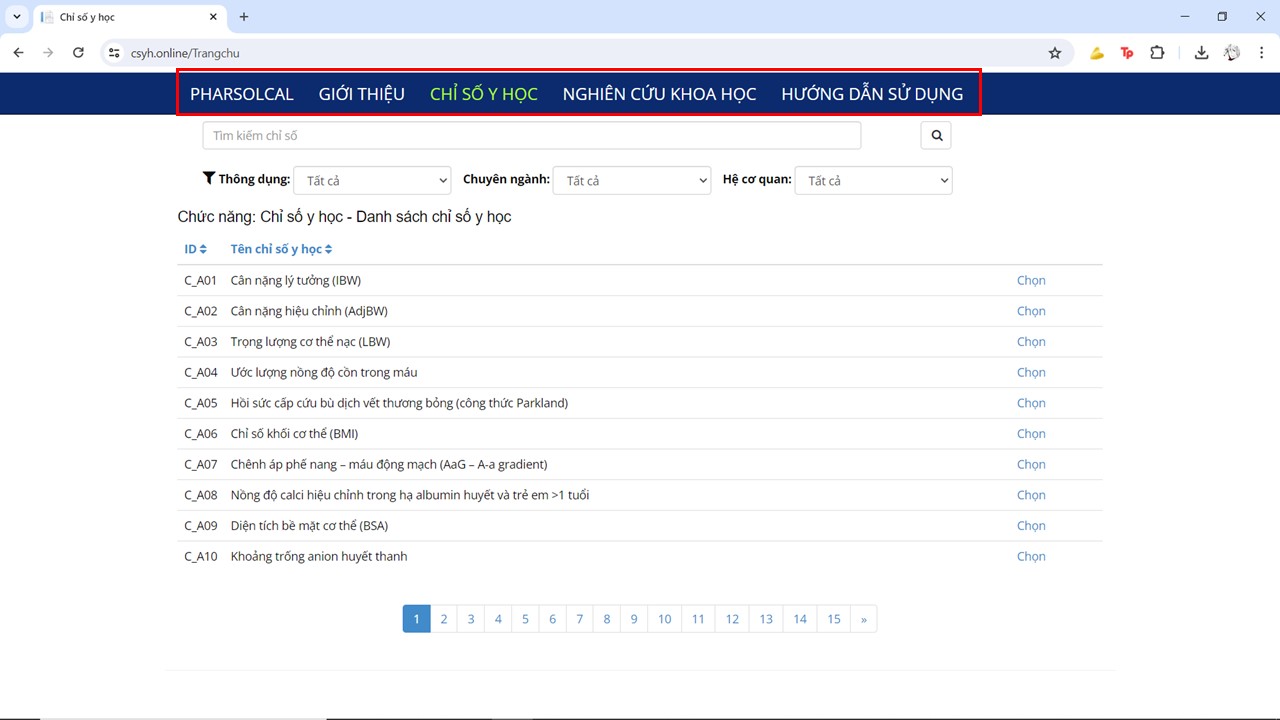
Task: Open NGHIÊN CỨU KHOA HỌC menu
Action: (659, 94)
